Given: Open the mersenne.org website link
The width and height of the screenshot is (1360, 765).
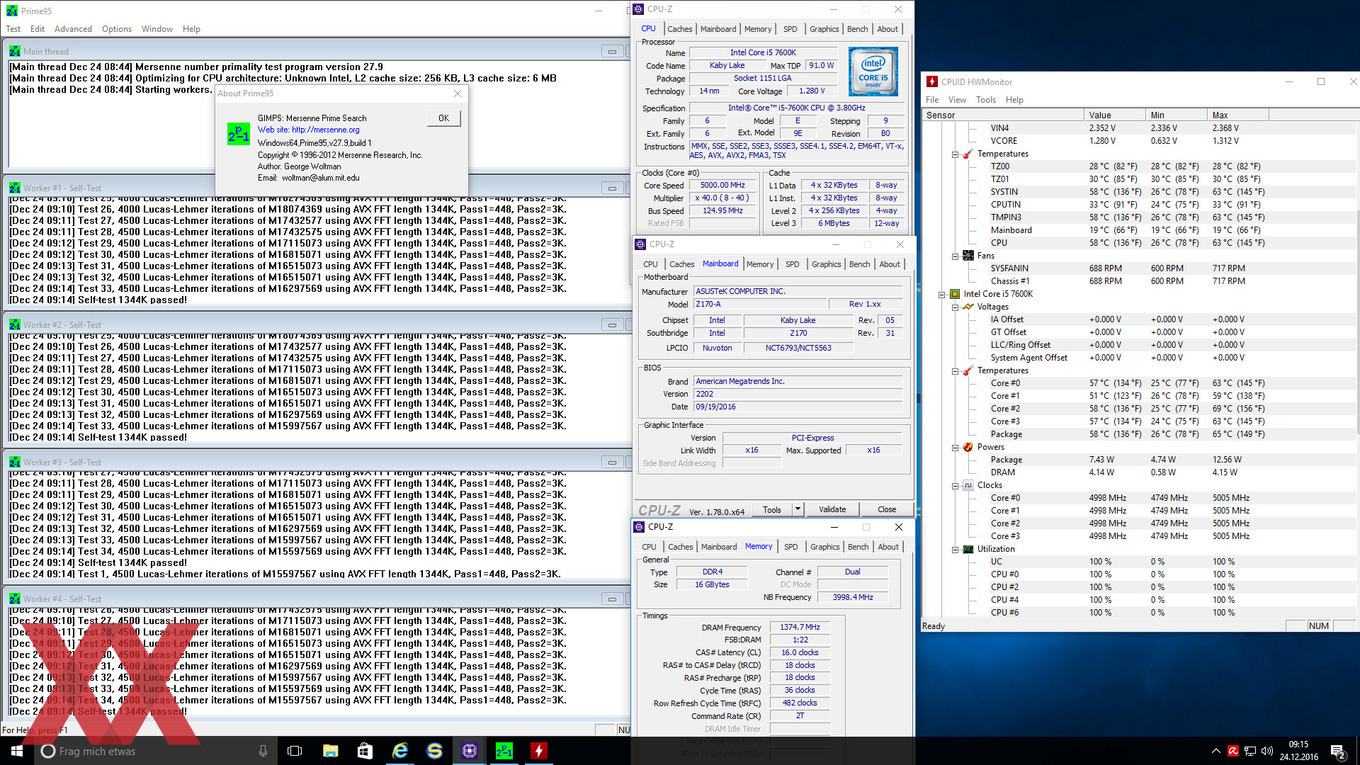Looking at the screenshot, I should tap(308, 130).
